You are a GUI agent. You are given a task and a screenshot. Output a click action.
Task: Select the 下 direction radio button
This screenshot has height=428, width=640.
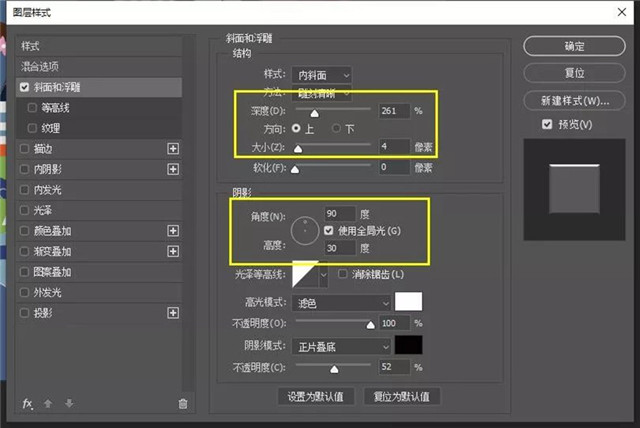coord(337,129)
